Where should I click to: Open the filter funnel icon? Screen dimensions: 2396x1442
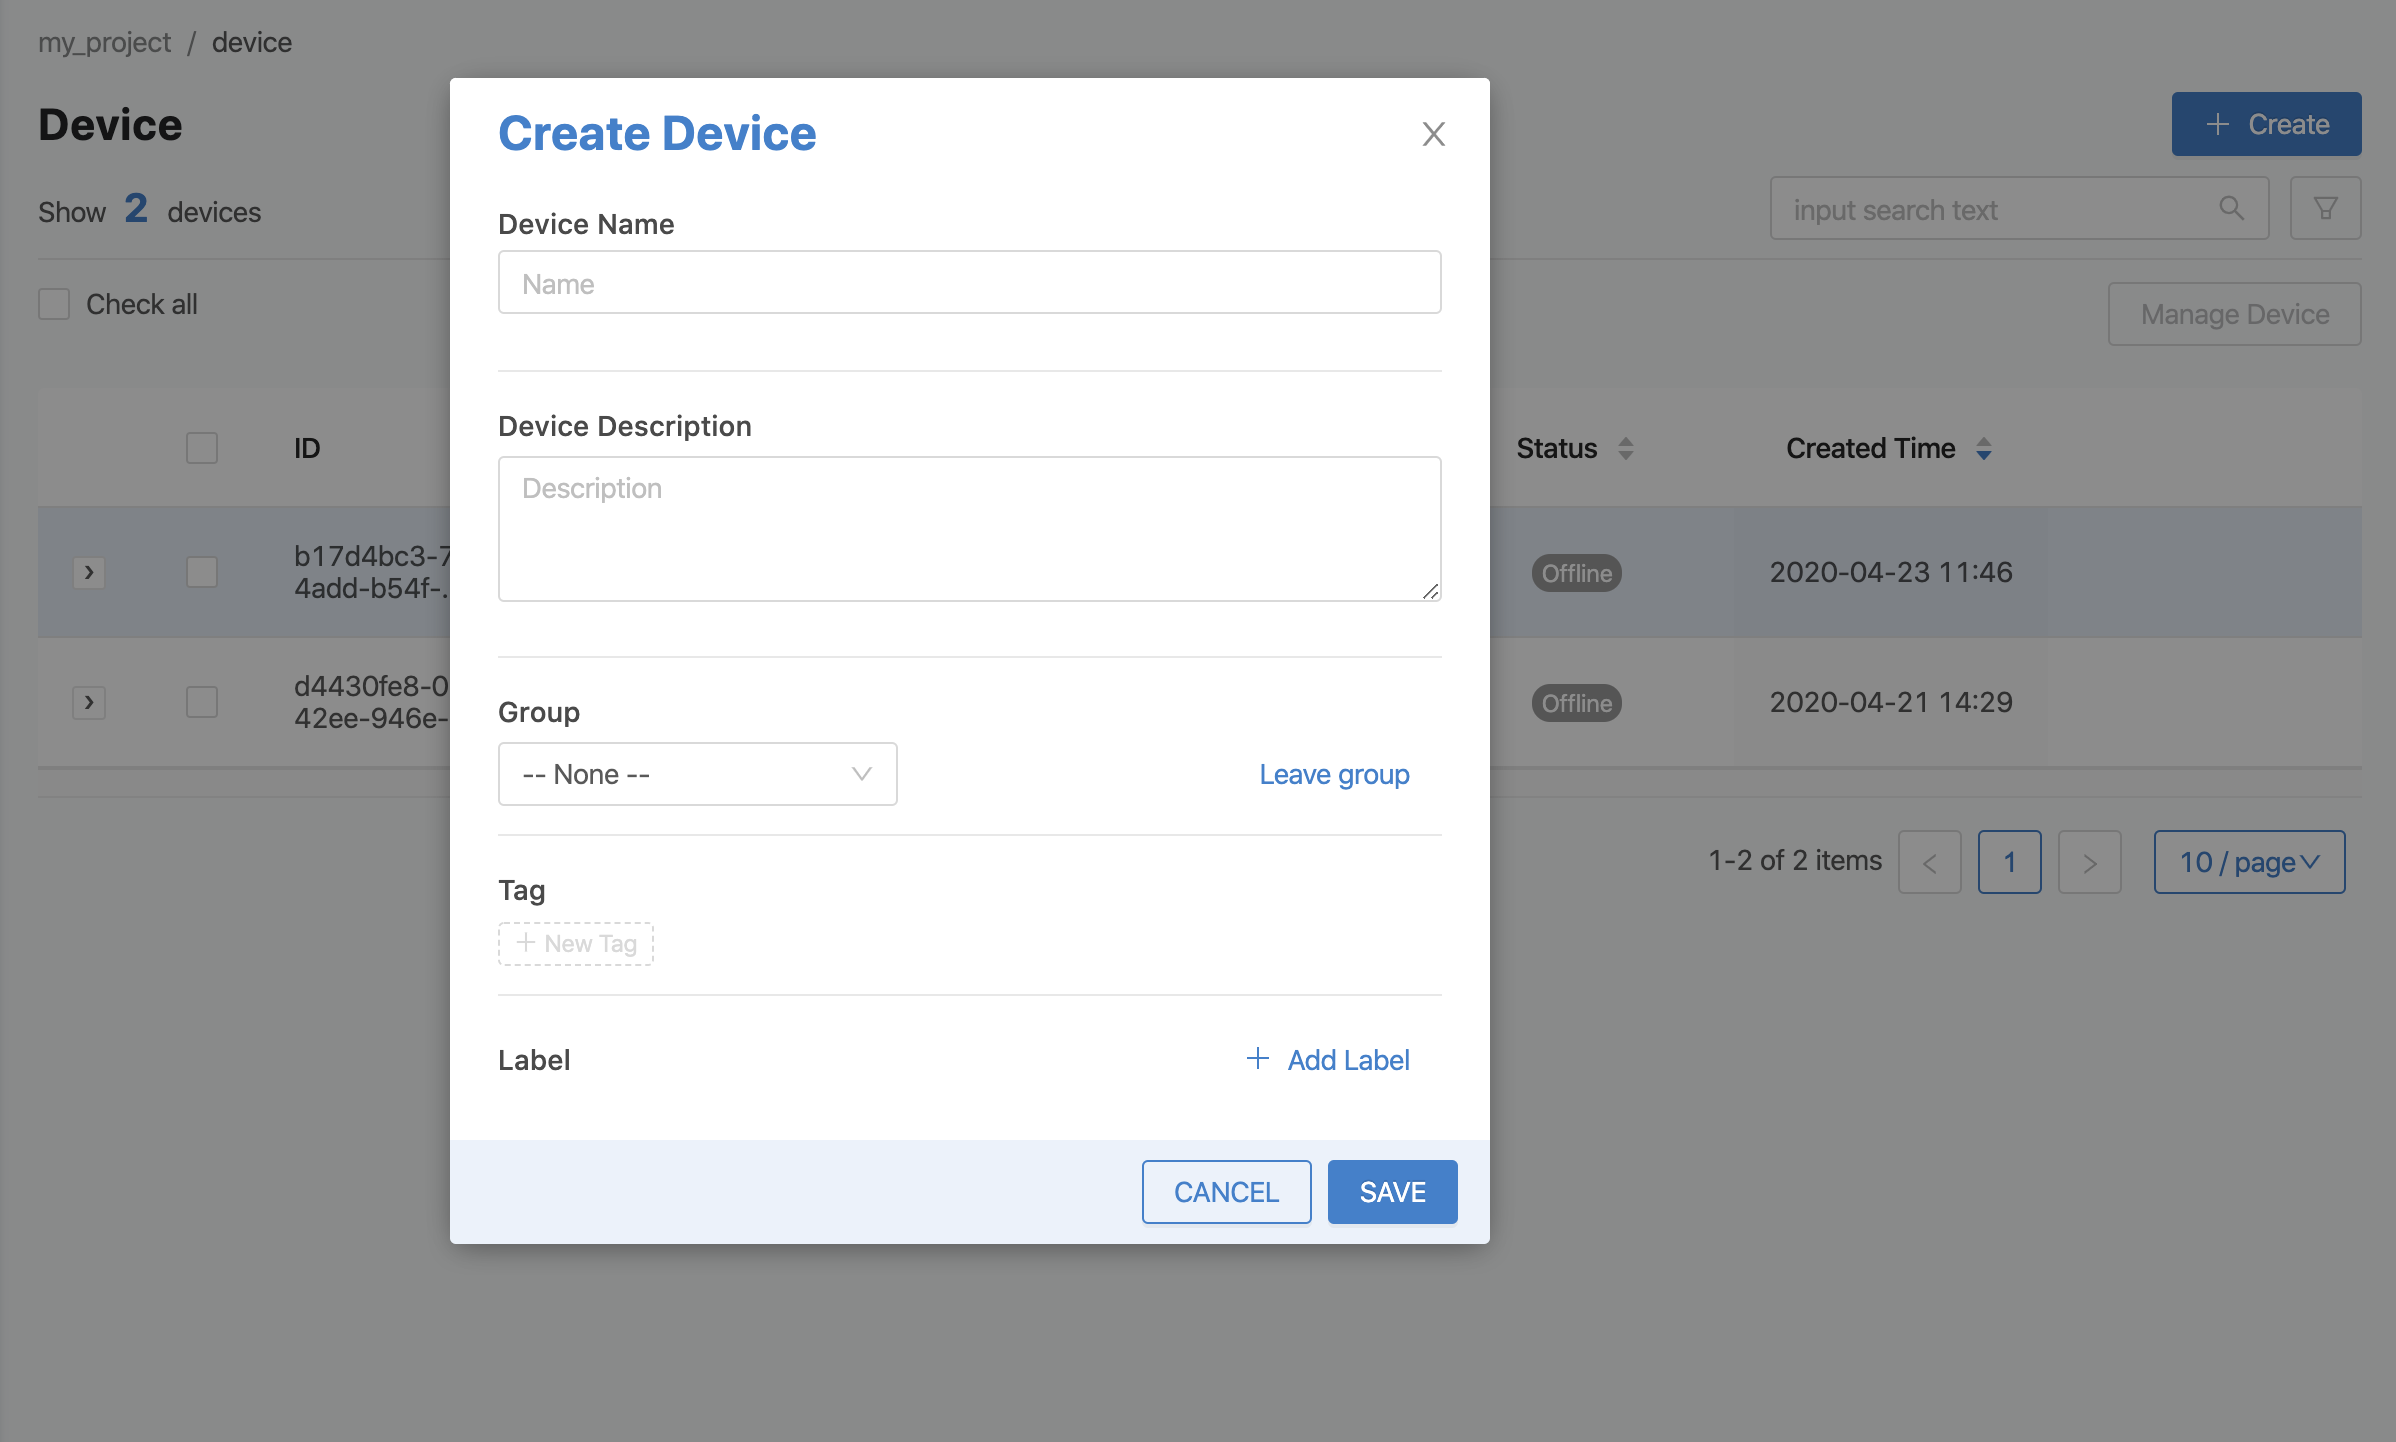pos(2325,208)
